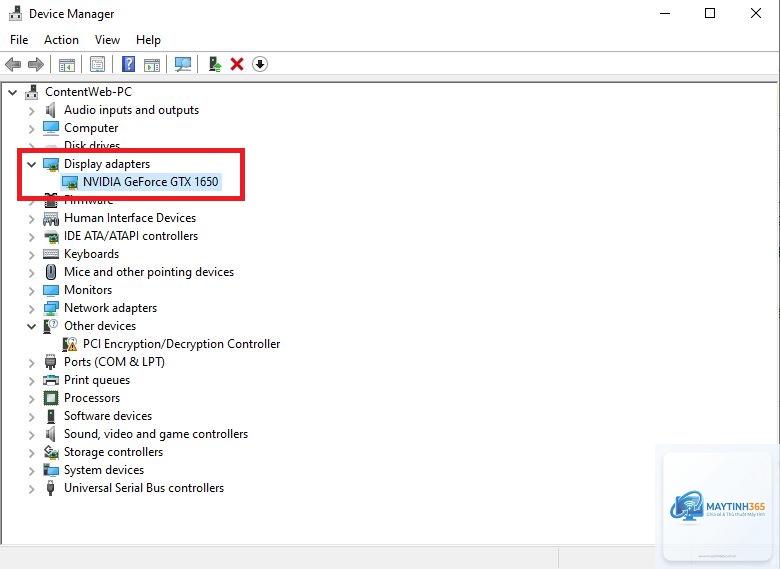Select the Software devices label
The image size is (780, 569).
click(x=108, y=416)
